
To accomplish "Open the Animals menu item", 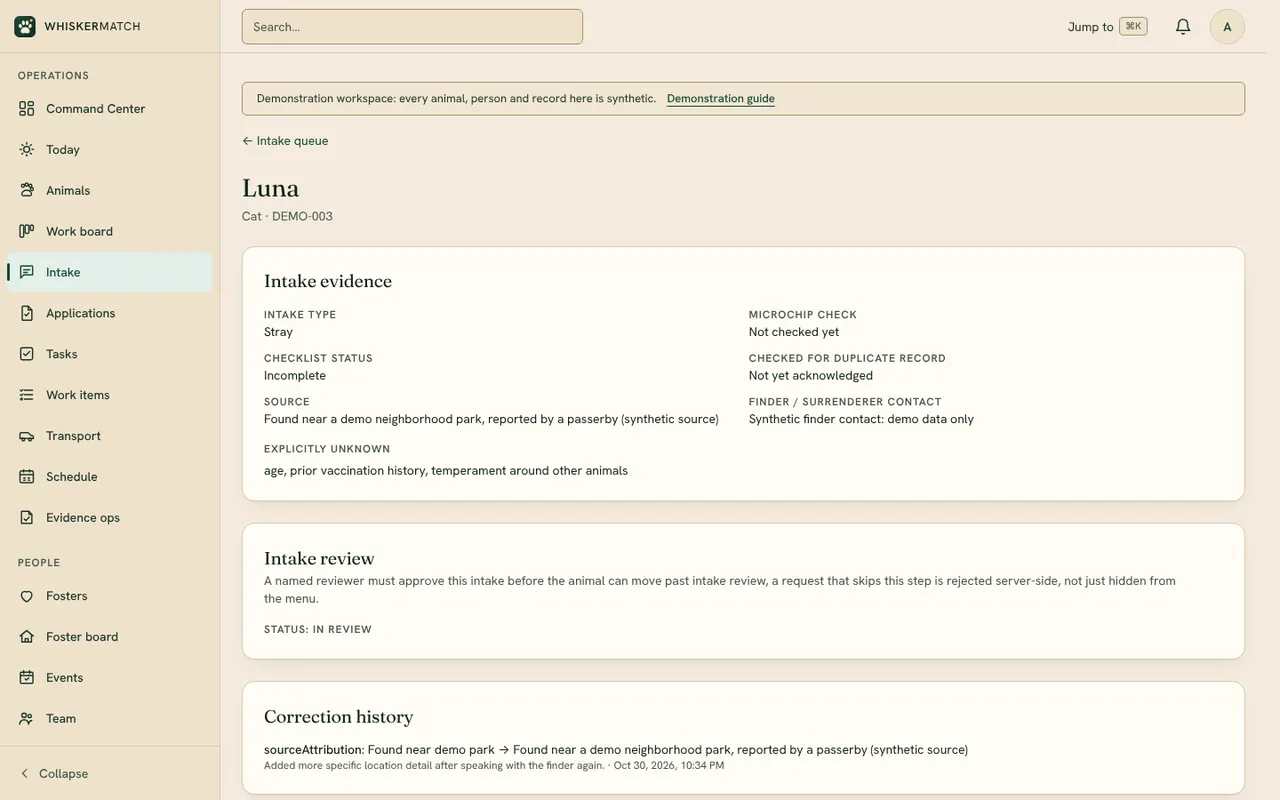I will point(110,190).
